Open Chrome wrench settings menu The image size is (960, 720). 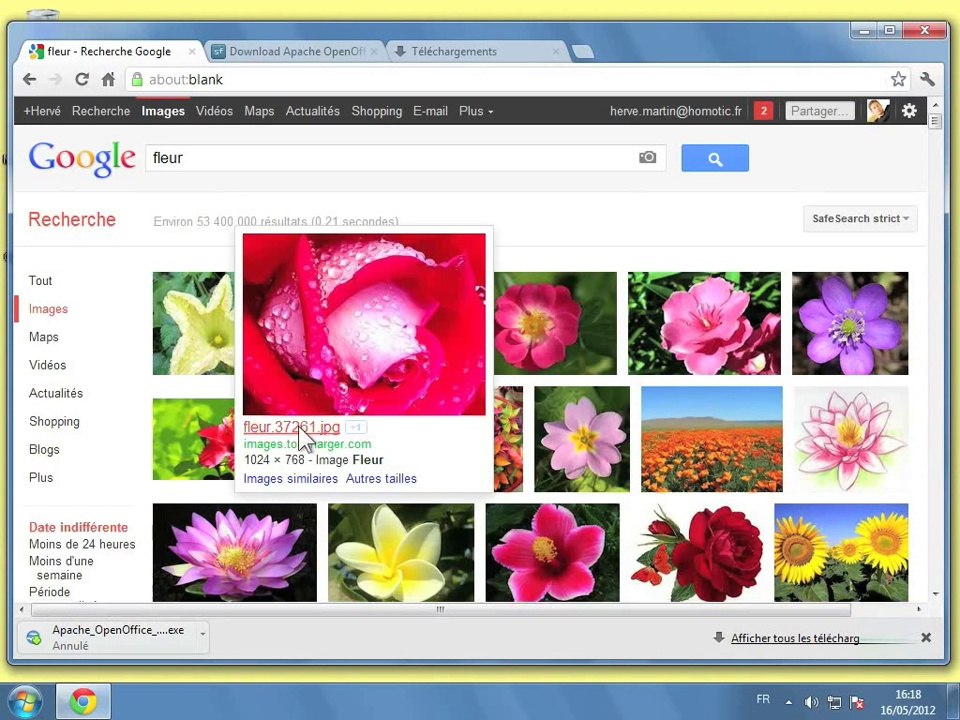pyautogui.click(x=928, y=79)
